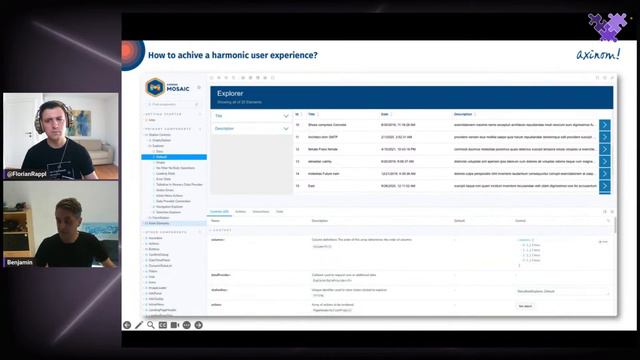Image resolution: width=640 pixels, height=360 pixels.
Task: Click the open in new tab icon
Action: [x=604, y=78]
